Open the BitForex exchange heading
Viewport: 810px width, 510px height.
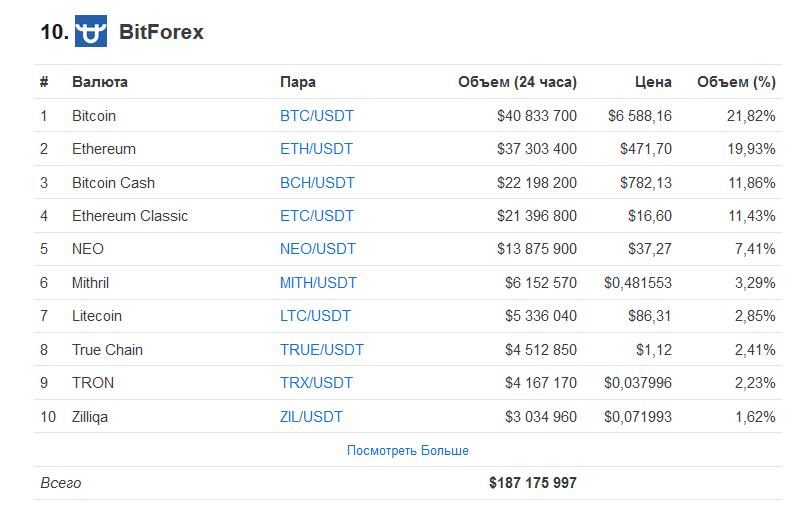161,32
